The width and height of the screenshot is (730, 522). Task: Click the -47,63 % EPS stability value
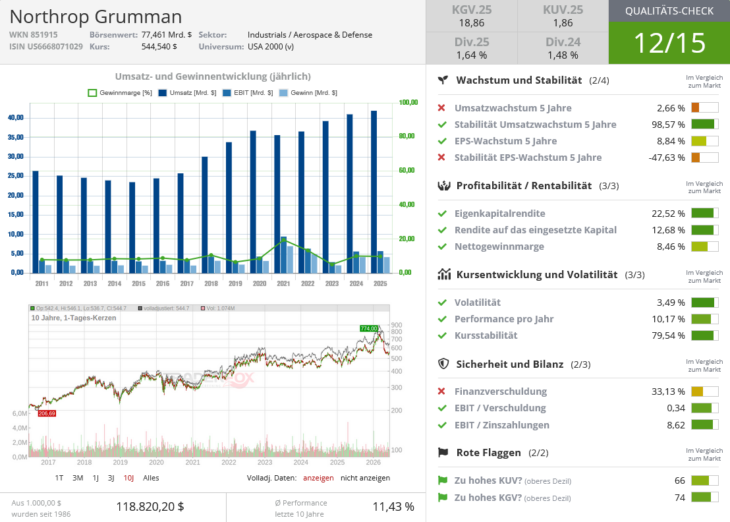click(667, 157)
